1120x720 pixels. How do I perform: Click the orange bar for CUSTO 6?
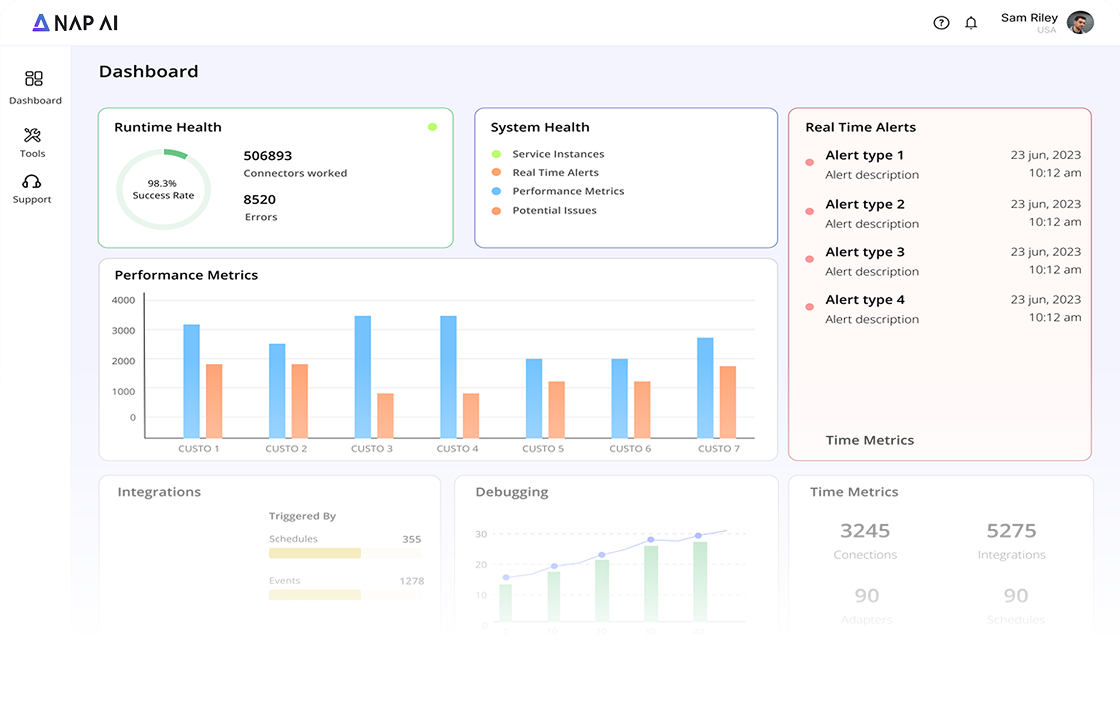point(642,410)
